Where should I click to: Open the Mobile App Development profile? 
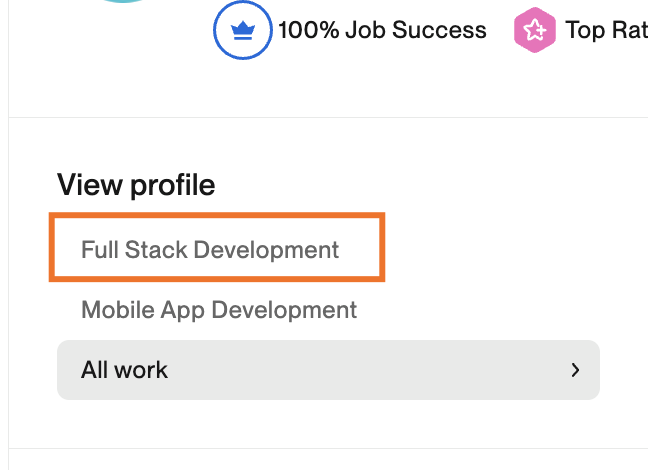219,310
